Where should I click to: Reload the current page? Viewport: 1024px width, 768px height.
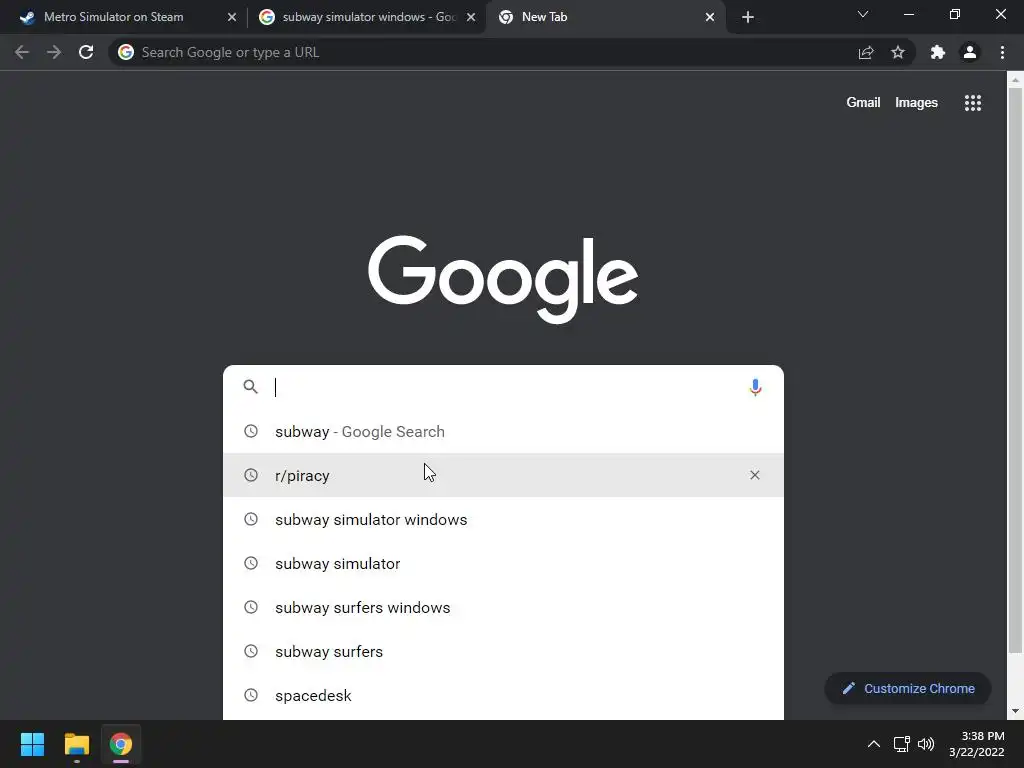click(x=86, y=52)
